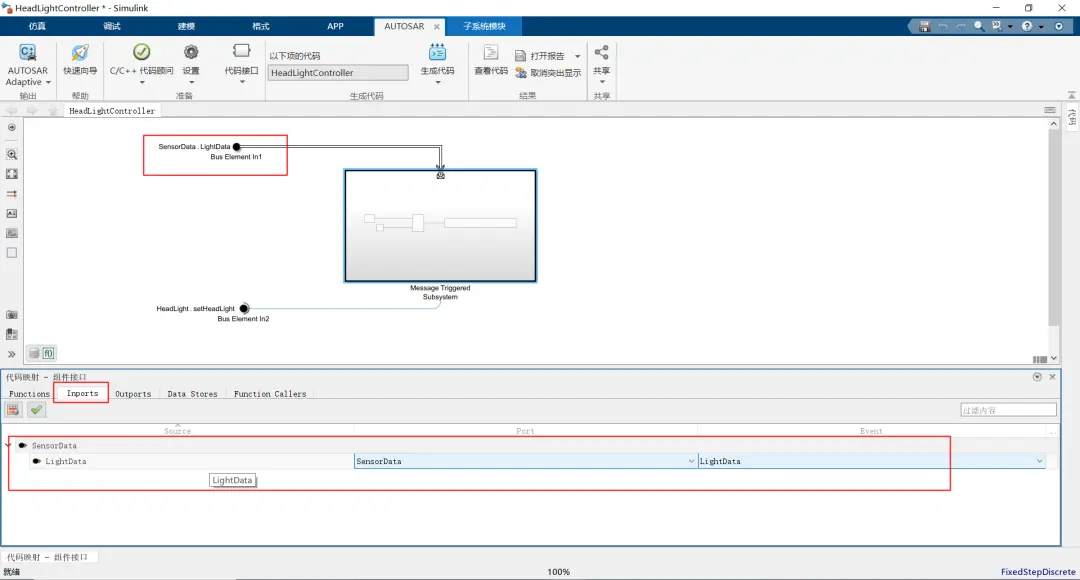This screenshot has height=580, width=1080.
Task: Click 取消突出显示 remove highlighting button
Action: pos(548,73)
